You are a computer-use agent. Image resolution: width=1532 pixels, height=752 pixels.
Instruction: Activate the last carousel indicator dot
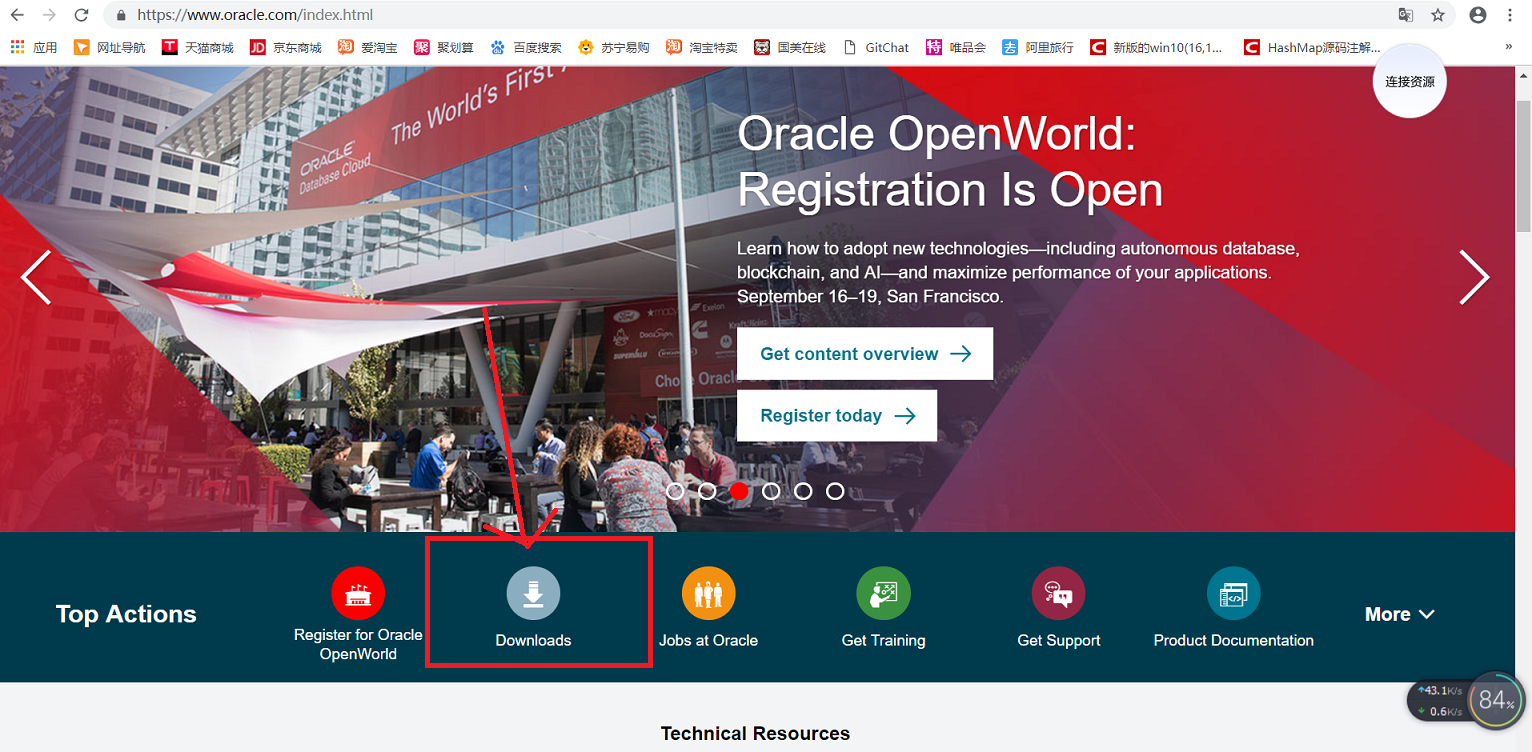pyautogui.click(x=835, y=490)
